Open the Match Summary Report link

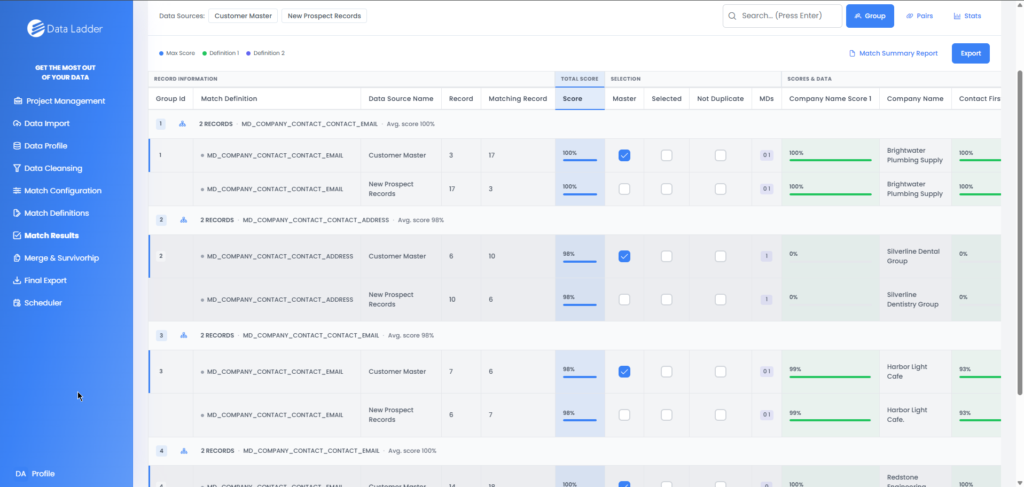click(893, 54)
